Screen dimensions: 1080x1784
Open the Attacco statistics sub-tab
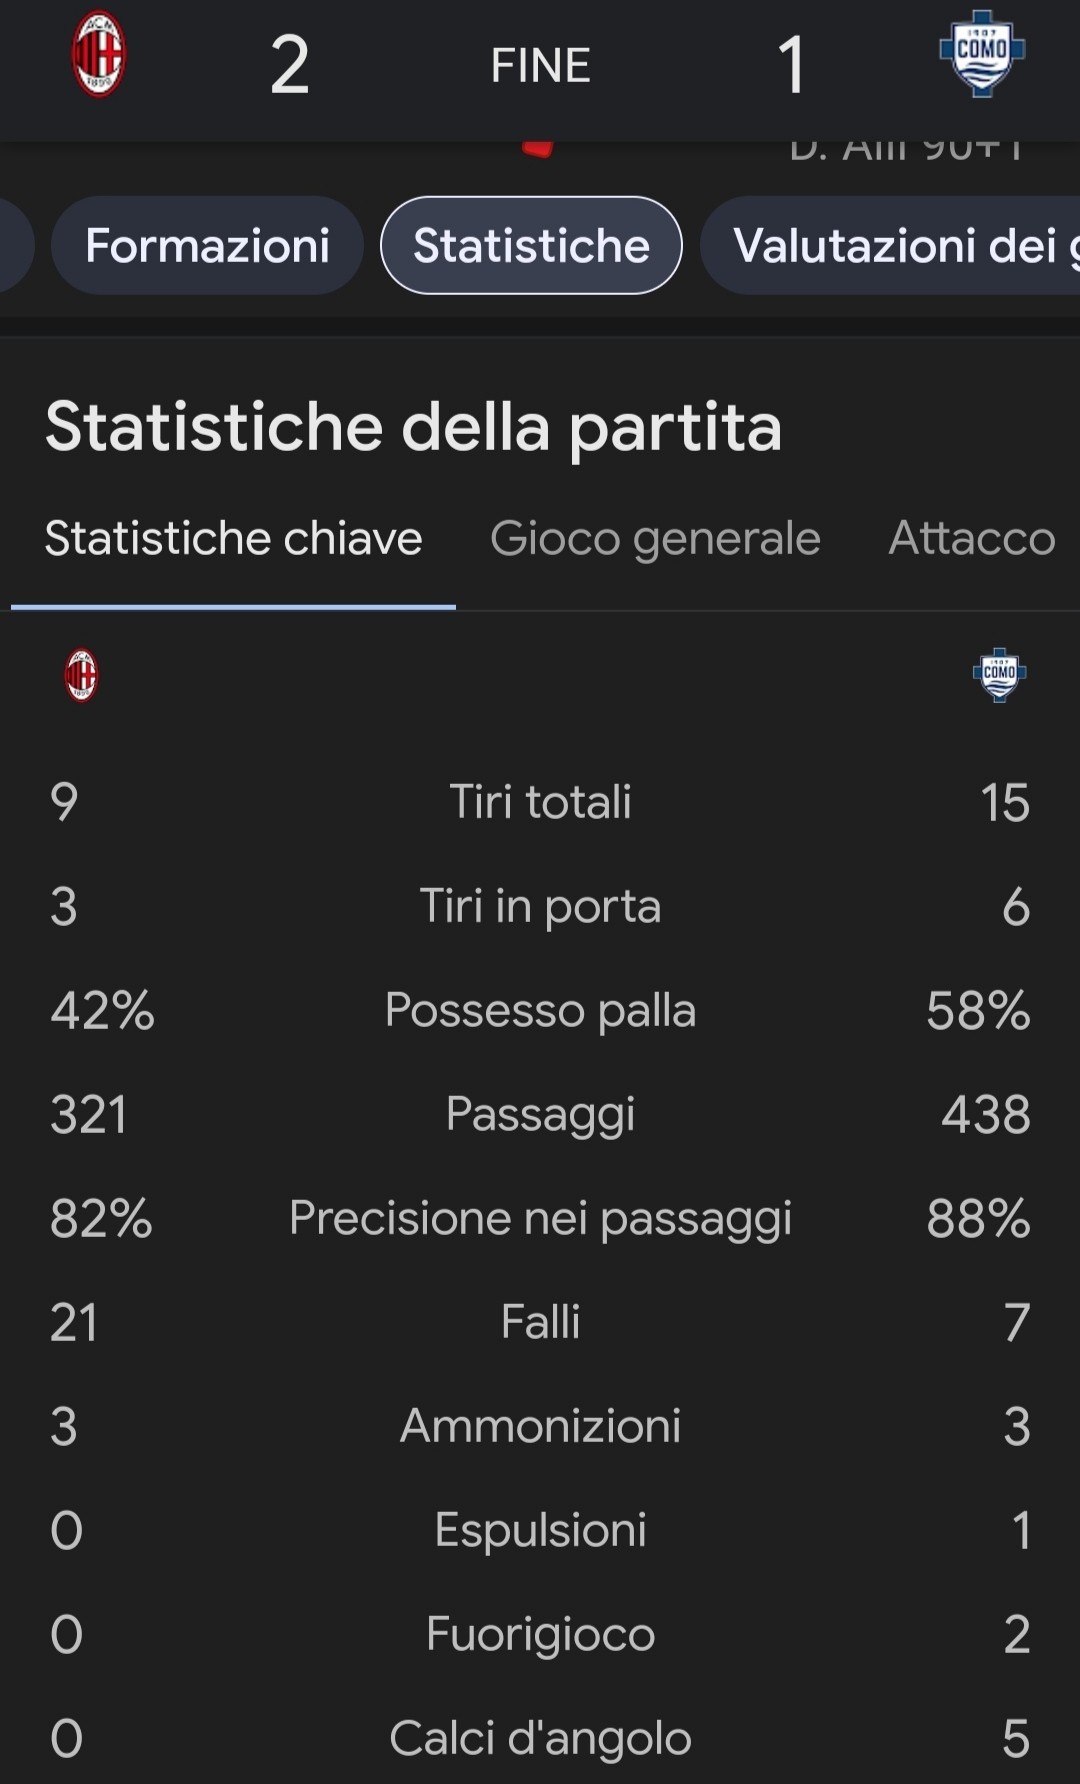[971, 539]
